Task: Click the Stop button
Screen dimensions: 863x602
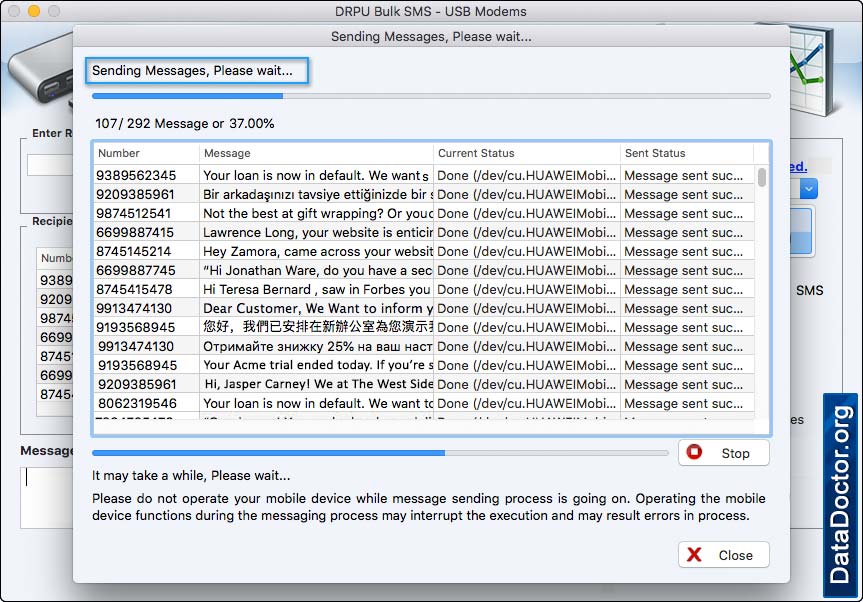Action: point(723,453)
